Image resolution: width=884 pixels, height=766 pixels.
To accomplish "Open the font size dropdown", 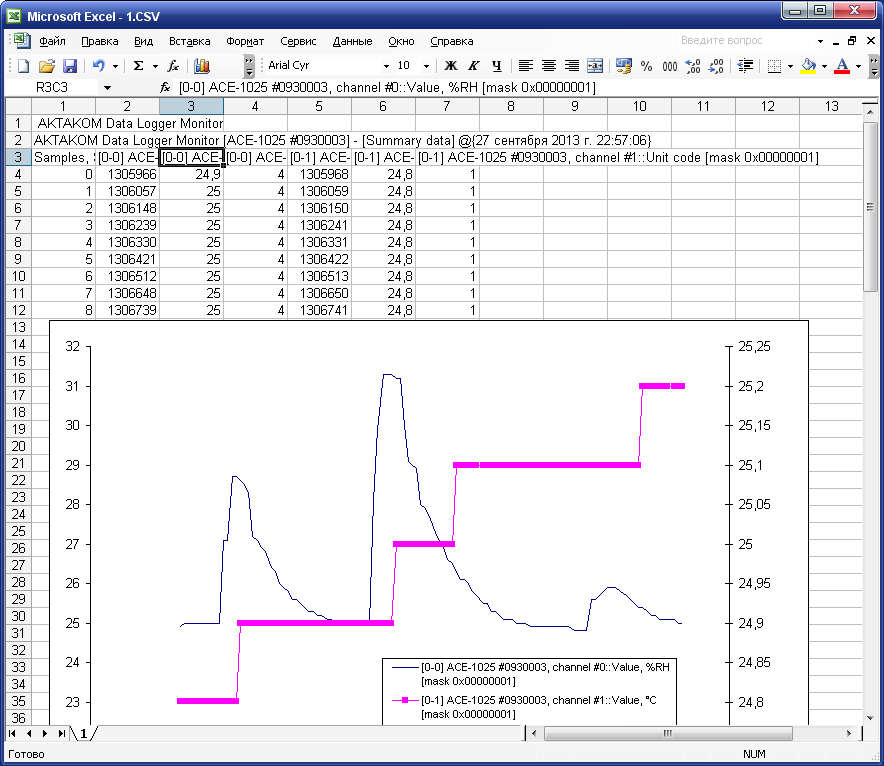I will (x=426, y=66).
